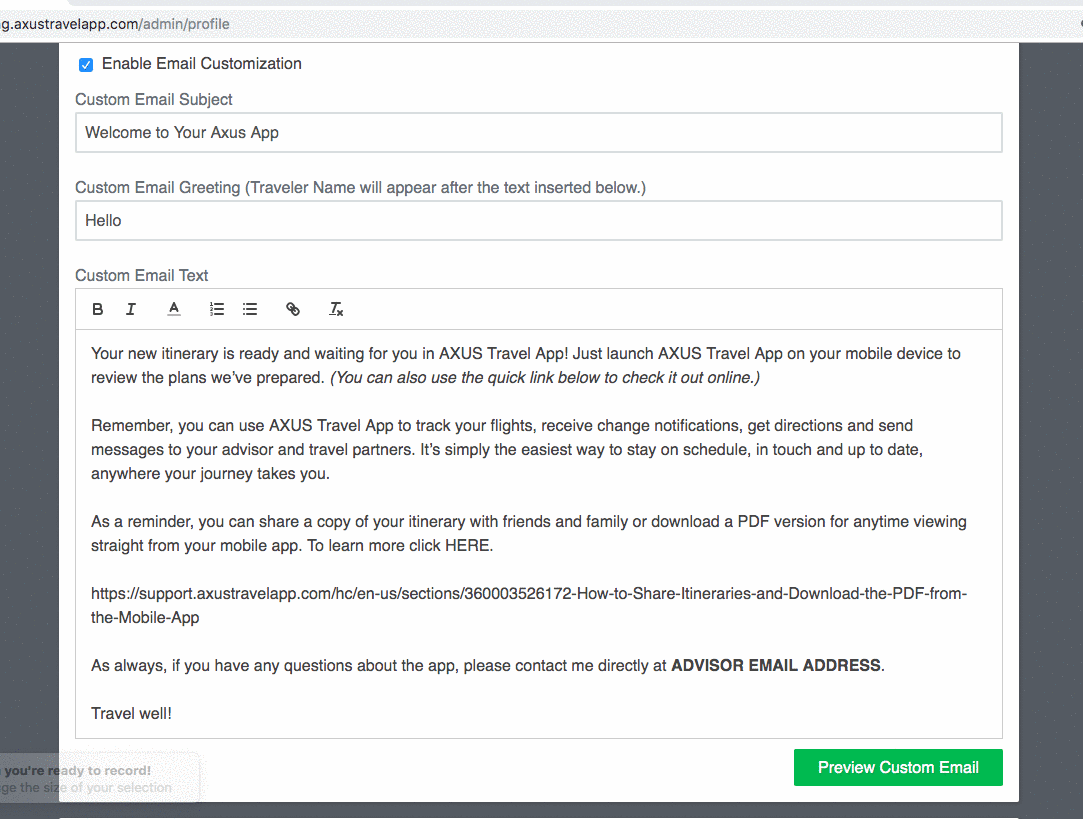Screen dimensions: 1083x819
Task: Click the browser address bar URL
Action: pos(115,24)
